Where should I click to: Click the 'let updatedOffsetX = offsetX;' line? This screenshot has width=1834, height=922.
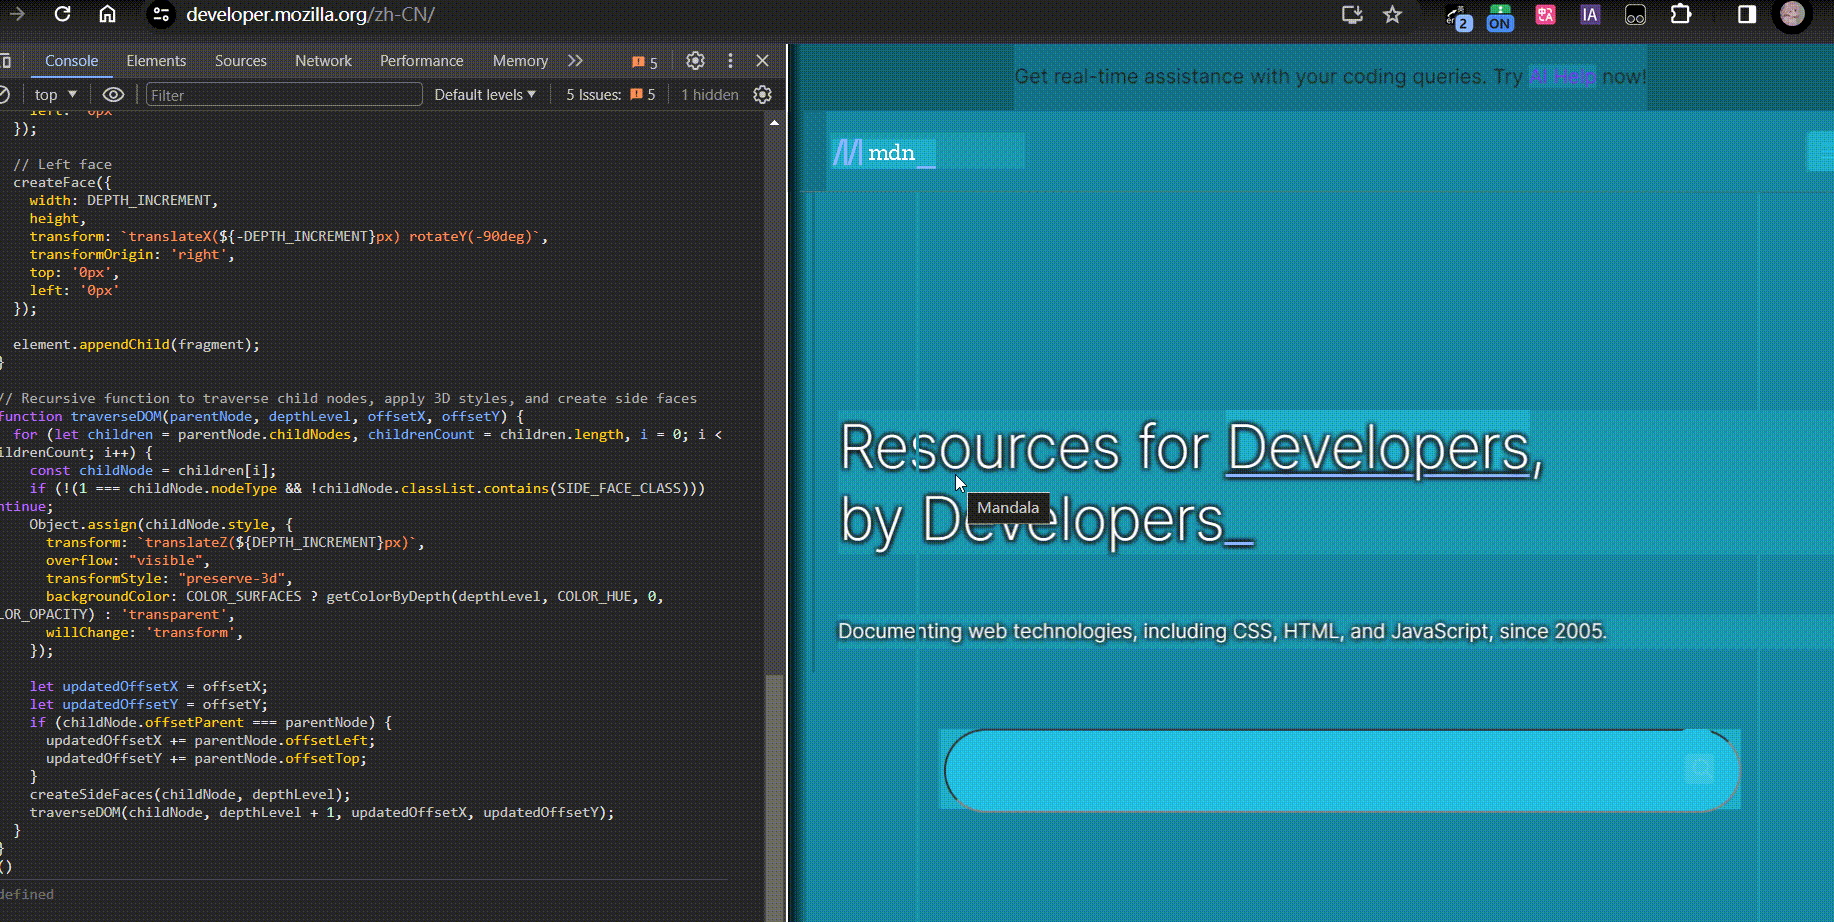(149, 686)
